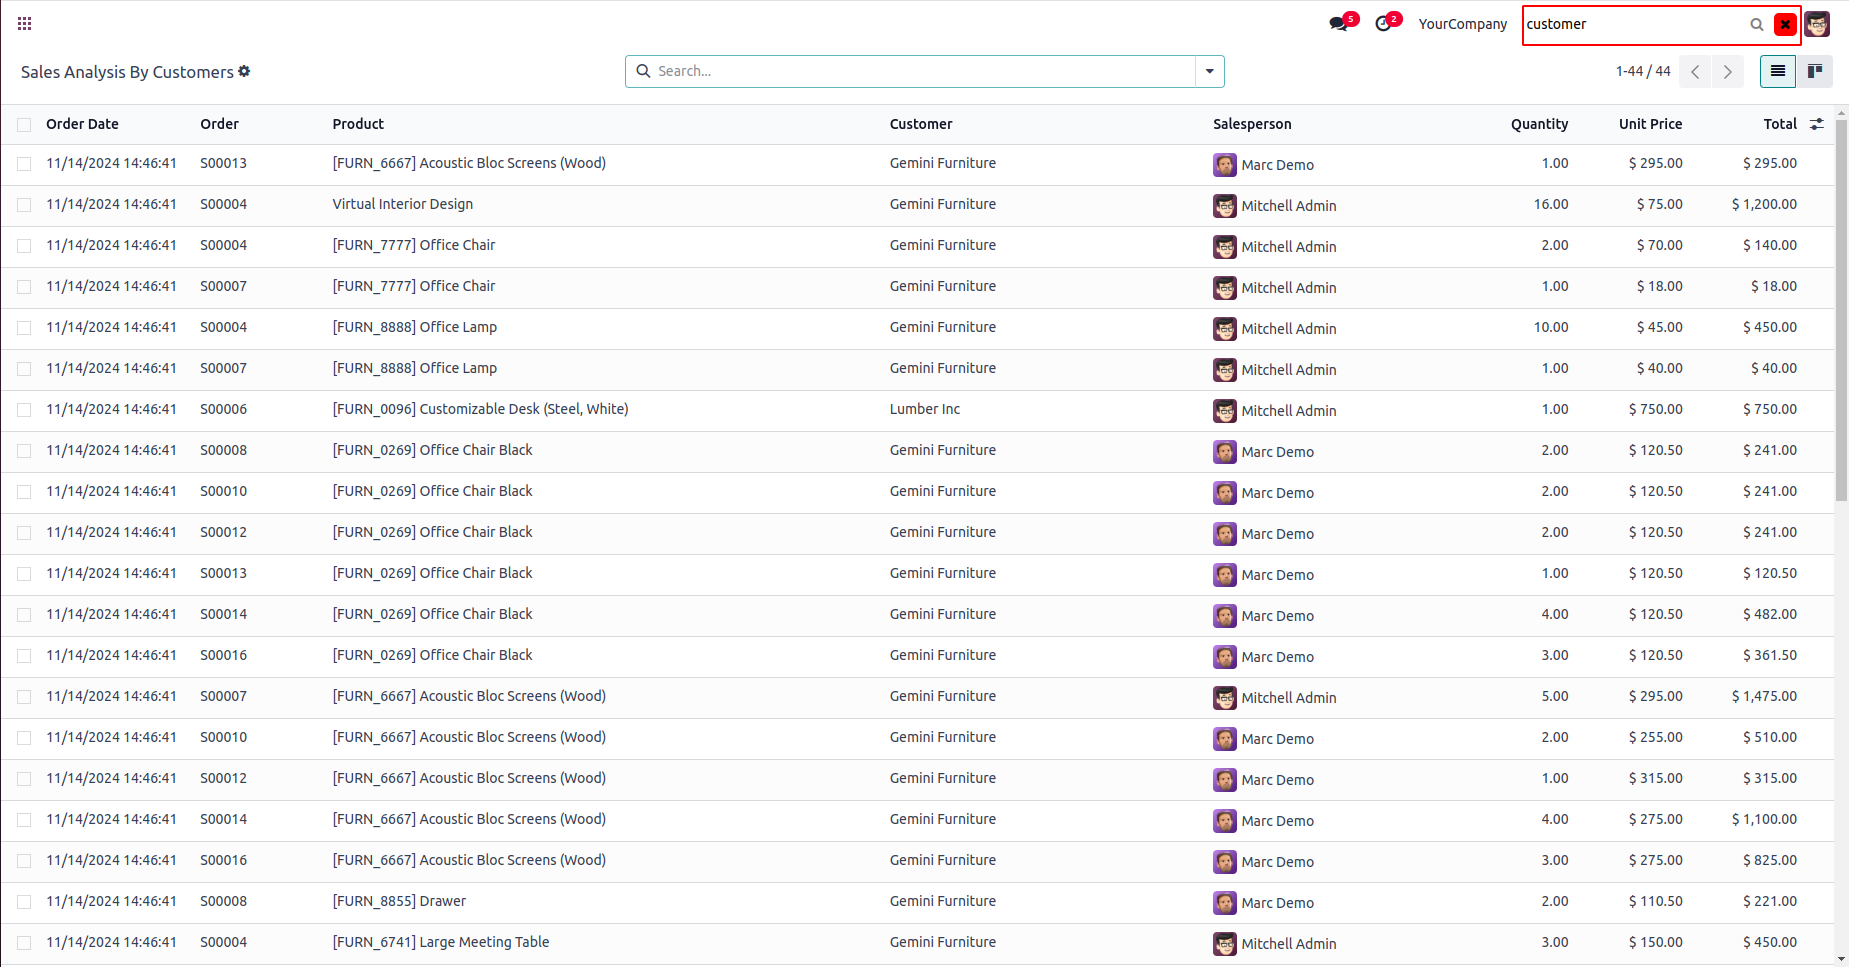Open the activities clock icon
1849x967 pixels.
point(1383,24)
